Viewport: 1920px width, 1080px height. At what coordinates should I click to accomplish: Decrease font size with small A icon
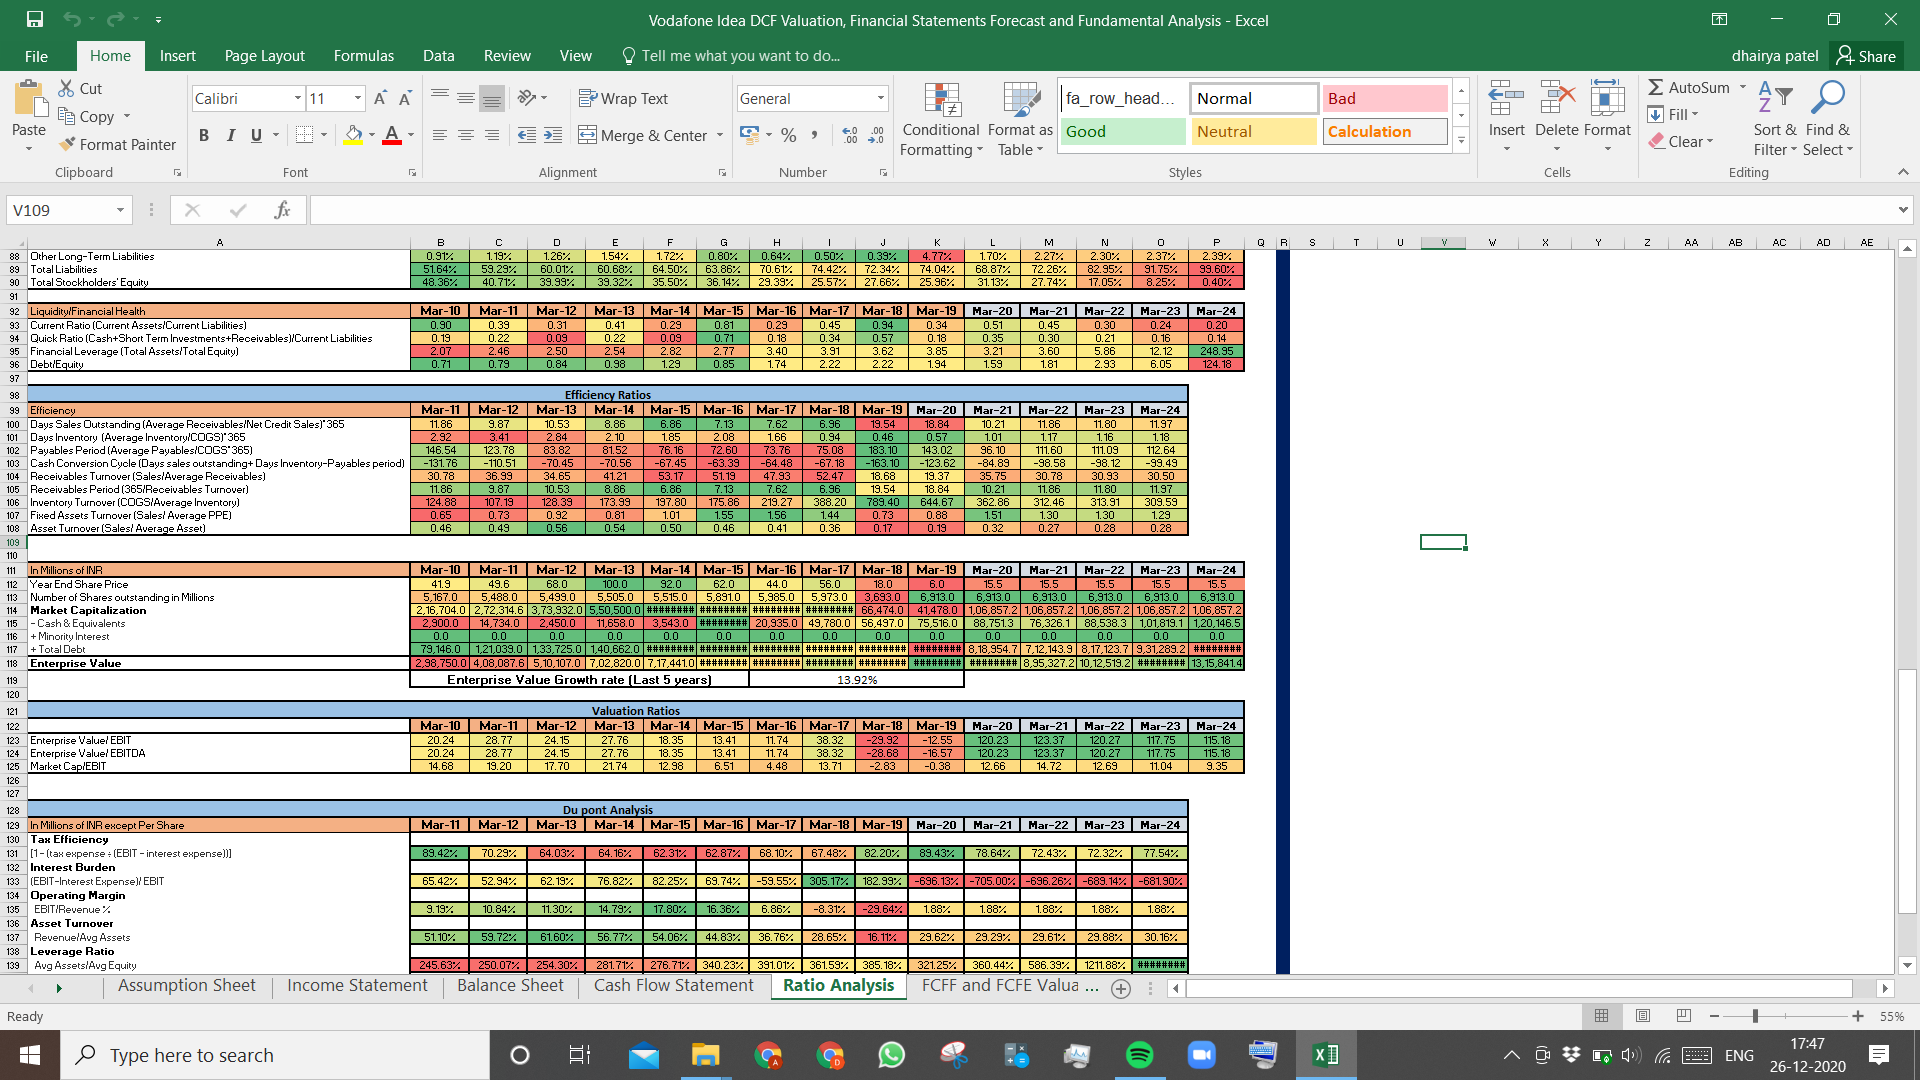[x=405, y=98]
